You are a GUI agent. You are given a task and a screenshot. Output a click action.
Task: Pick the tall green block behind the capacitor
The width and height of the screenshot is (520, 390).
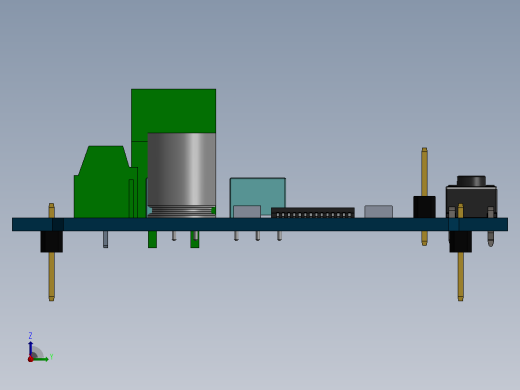point(173,111)
